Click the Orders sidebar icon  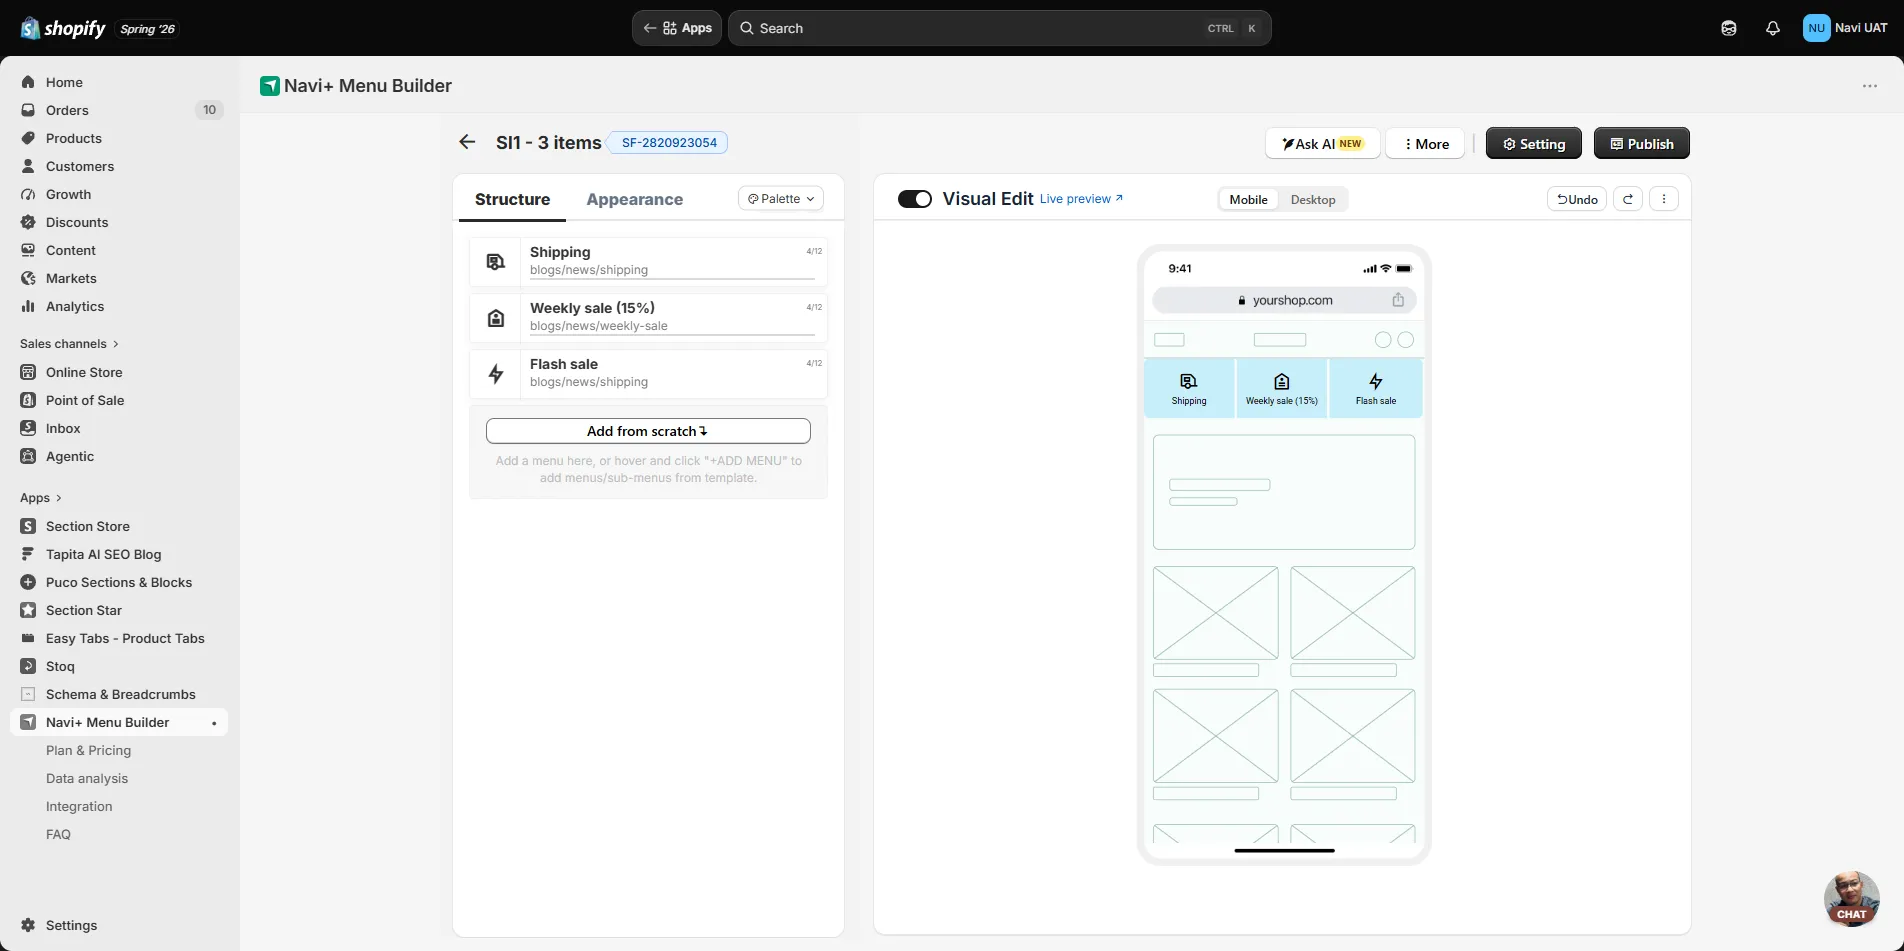[28, 110]
